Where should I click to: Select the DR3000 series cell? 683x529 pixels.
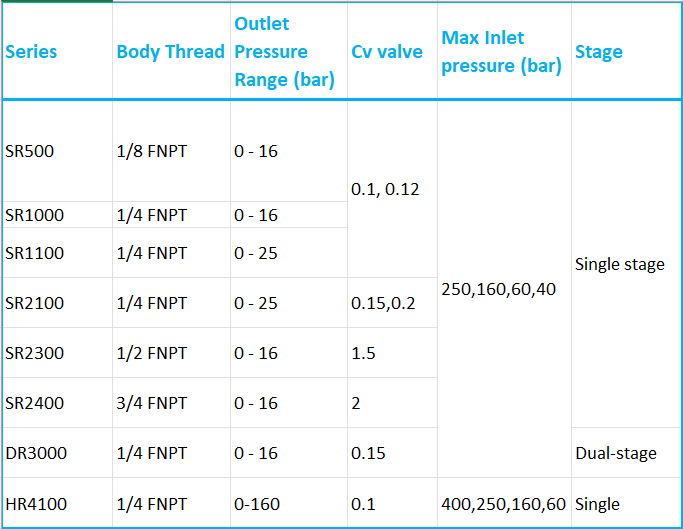pyautogui.click(x=36, y=453)
